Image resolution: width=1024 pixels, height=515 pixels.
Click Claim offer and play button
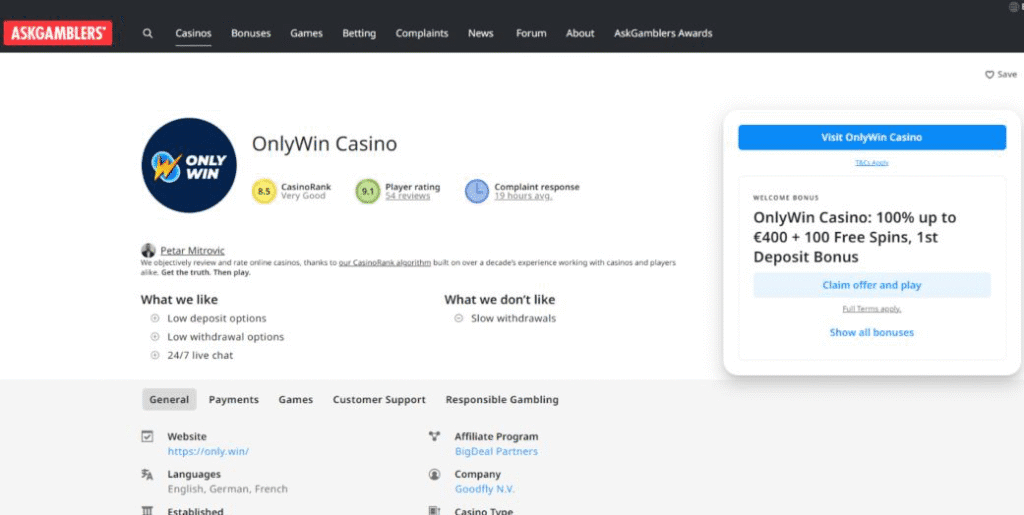click(x=871, y=285)
